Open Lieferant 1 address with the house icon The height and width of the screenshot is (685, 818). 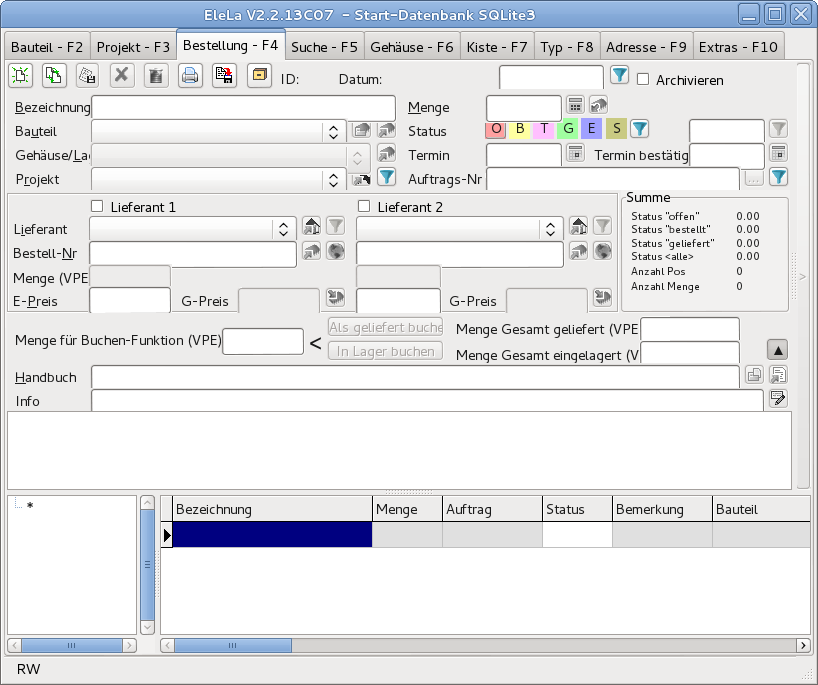(311, 226)
